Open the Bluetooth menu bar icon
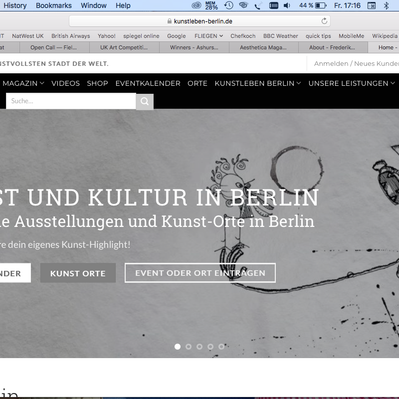 click(x=386, y=5)
